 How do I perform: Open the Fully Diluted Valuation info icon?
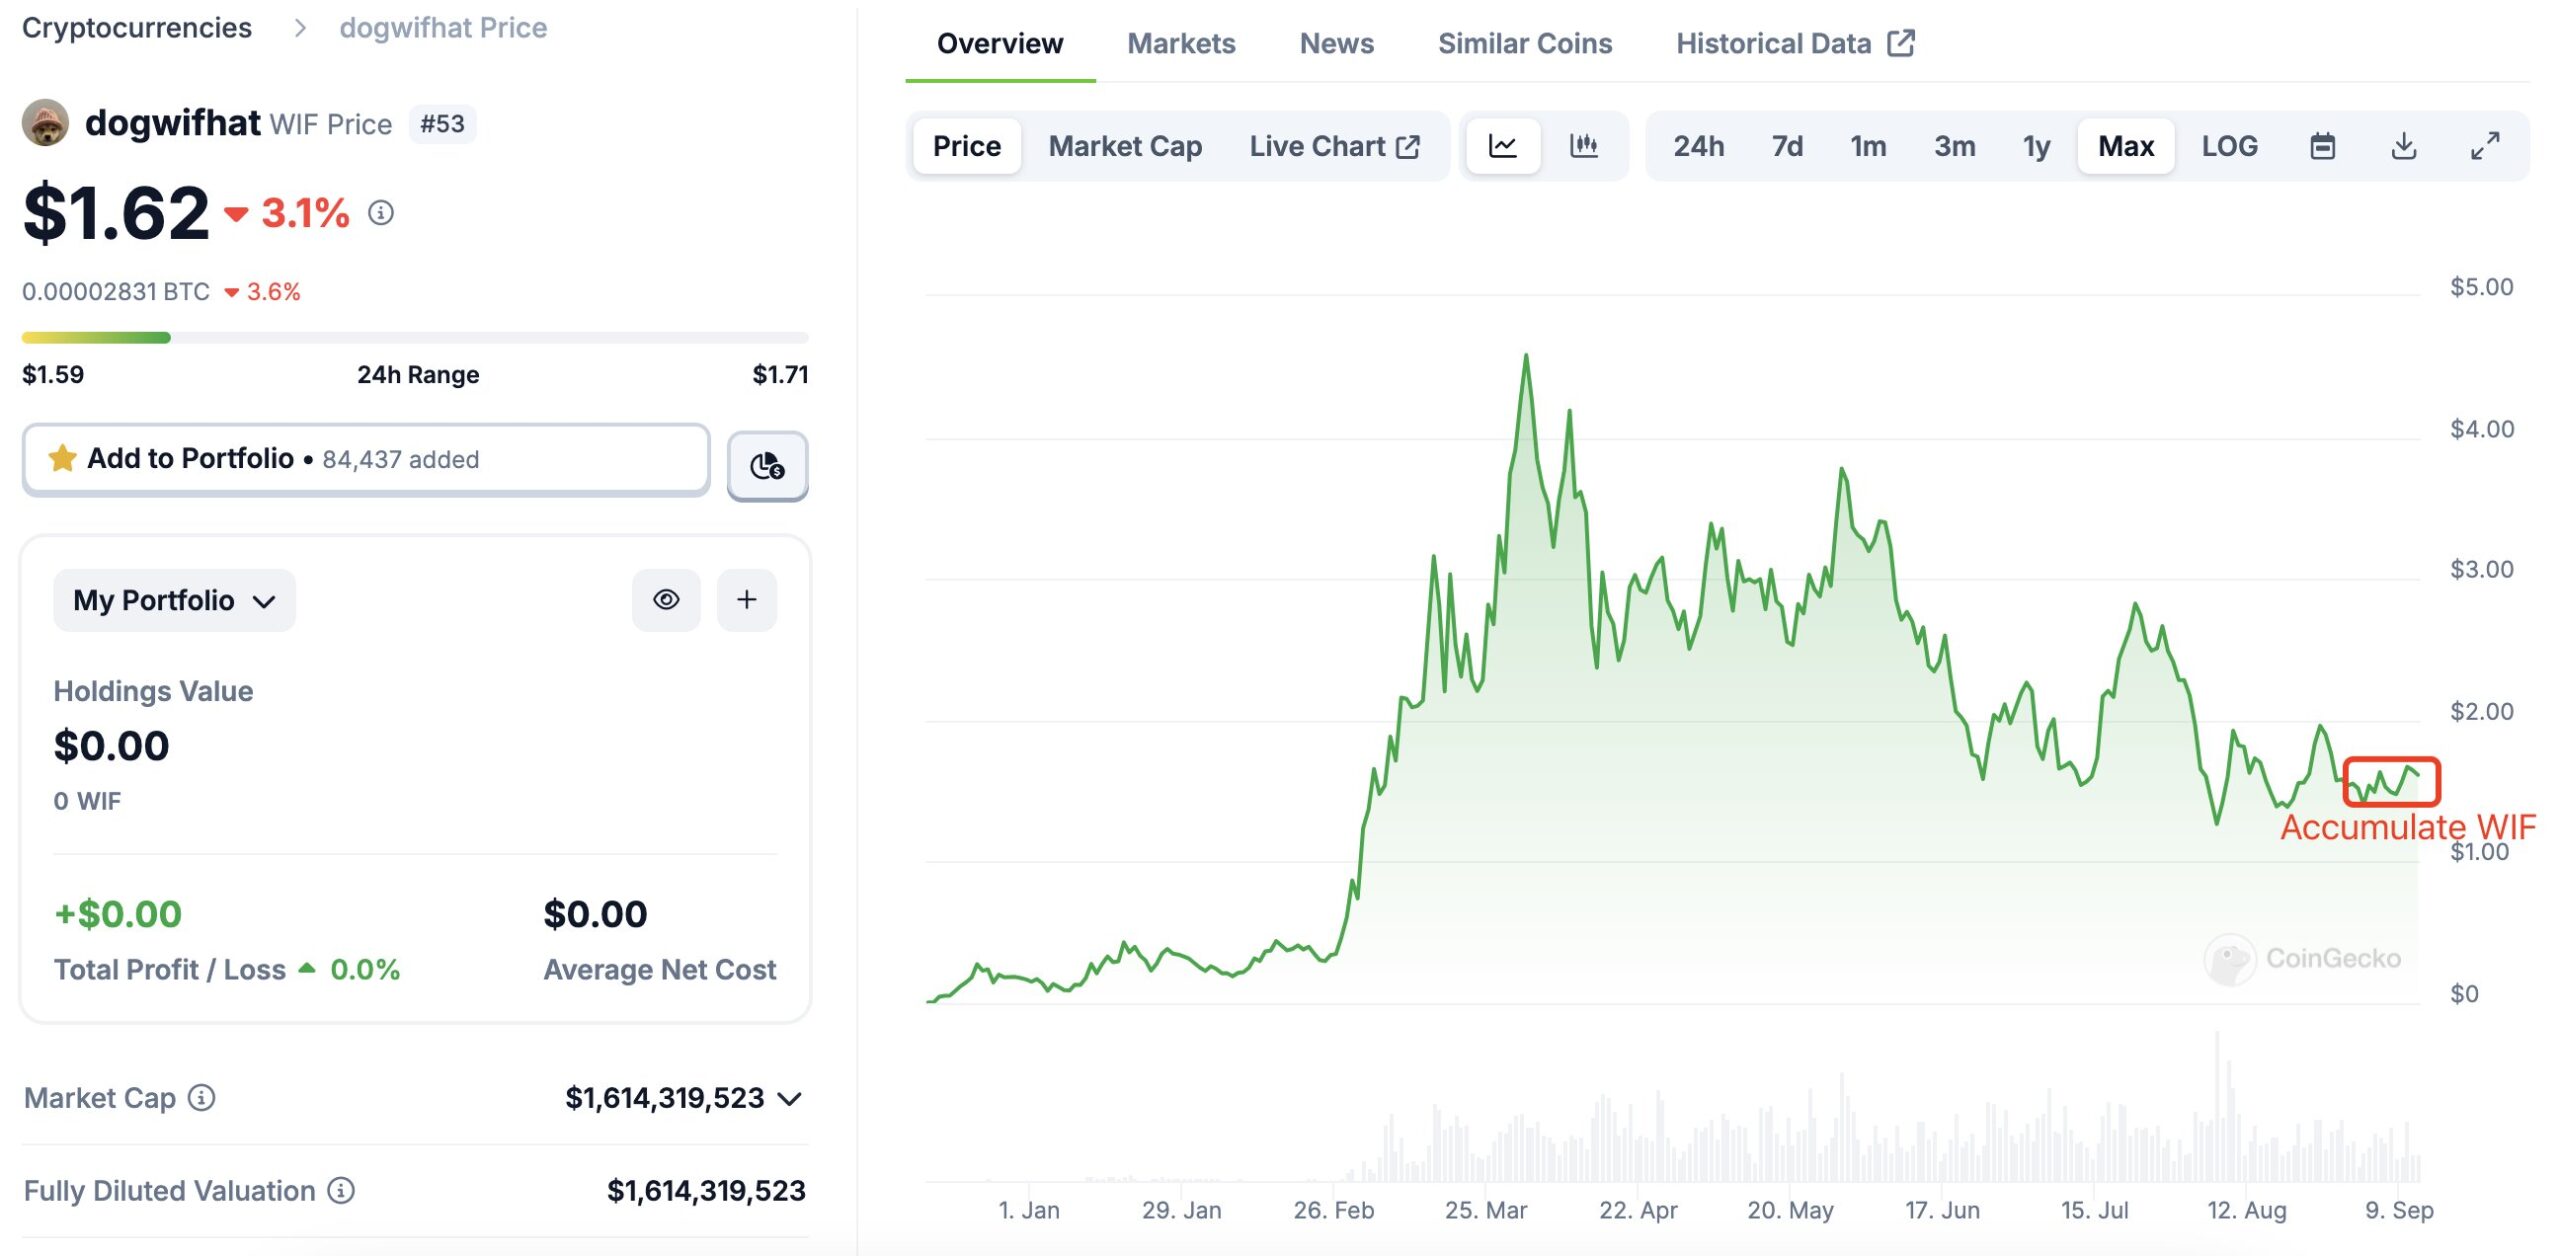[x=342, y=1190]
